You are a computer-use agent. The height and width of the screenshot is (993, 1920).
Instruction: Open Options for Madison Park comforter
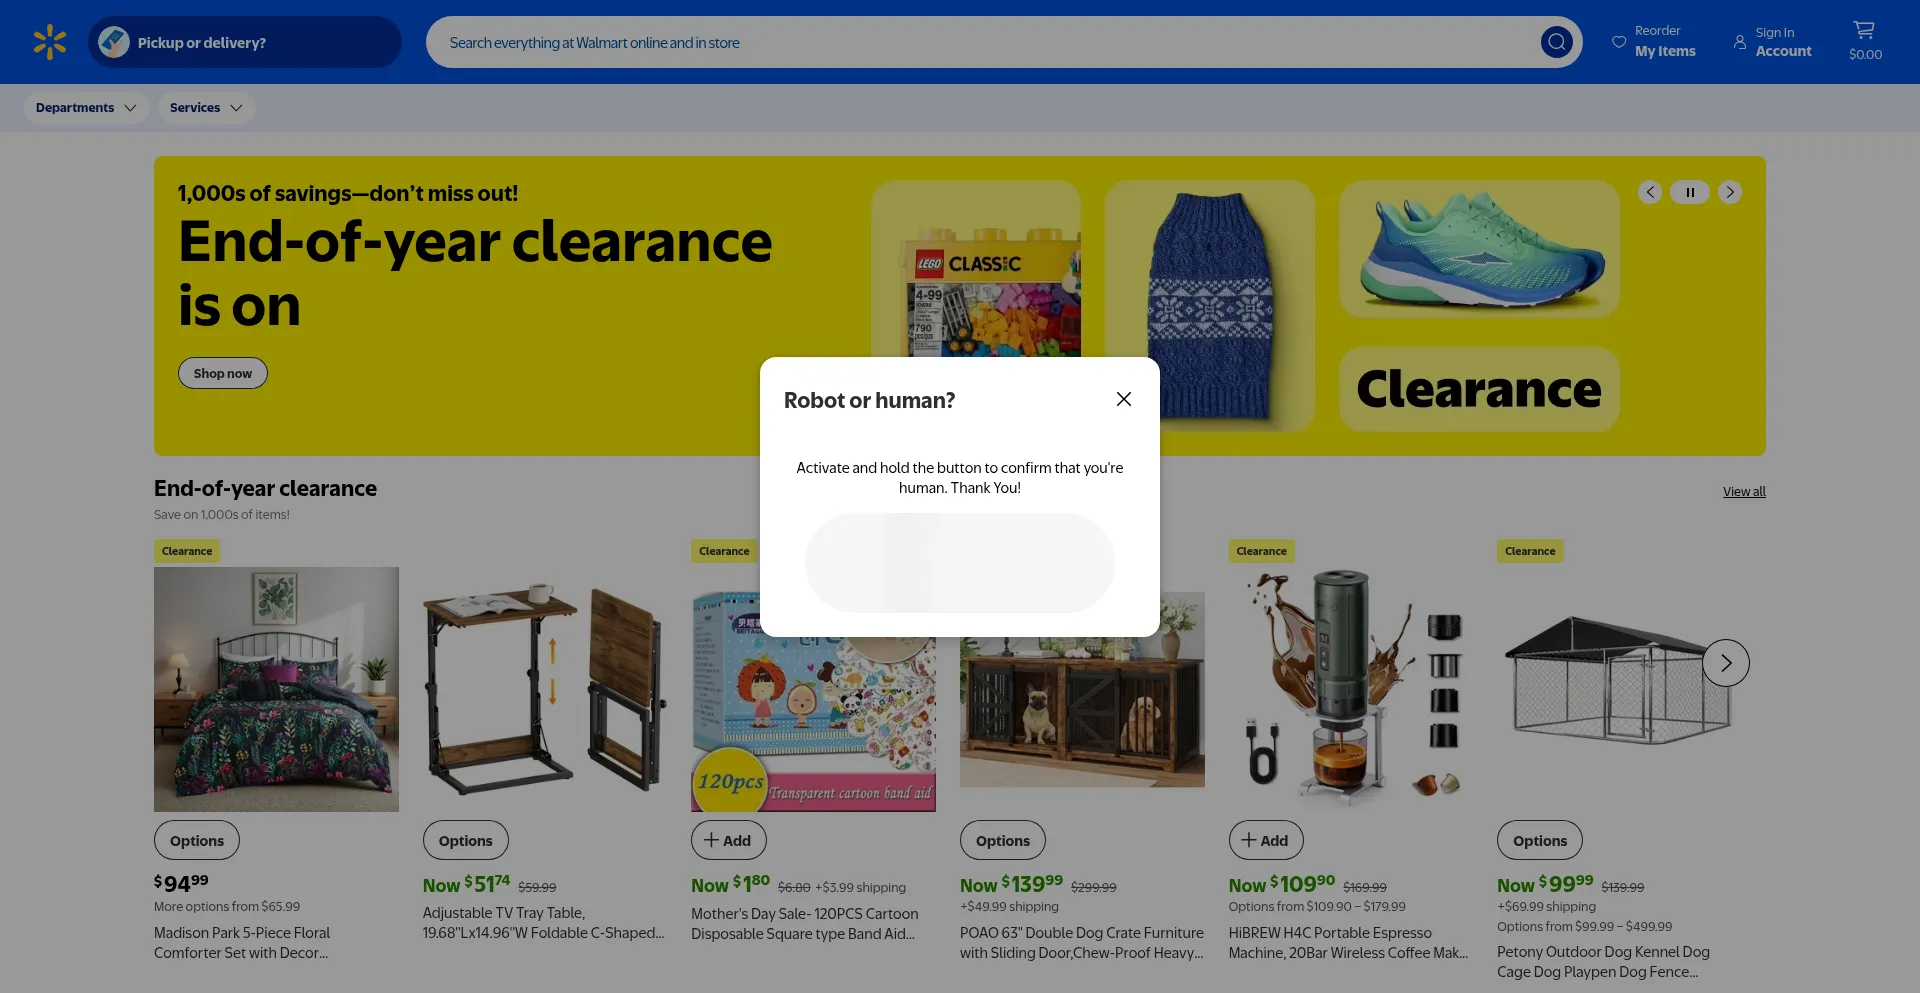point(197,840)
